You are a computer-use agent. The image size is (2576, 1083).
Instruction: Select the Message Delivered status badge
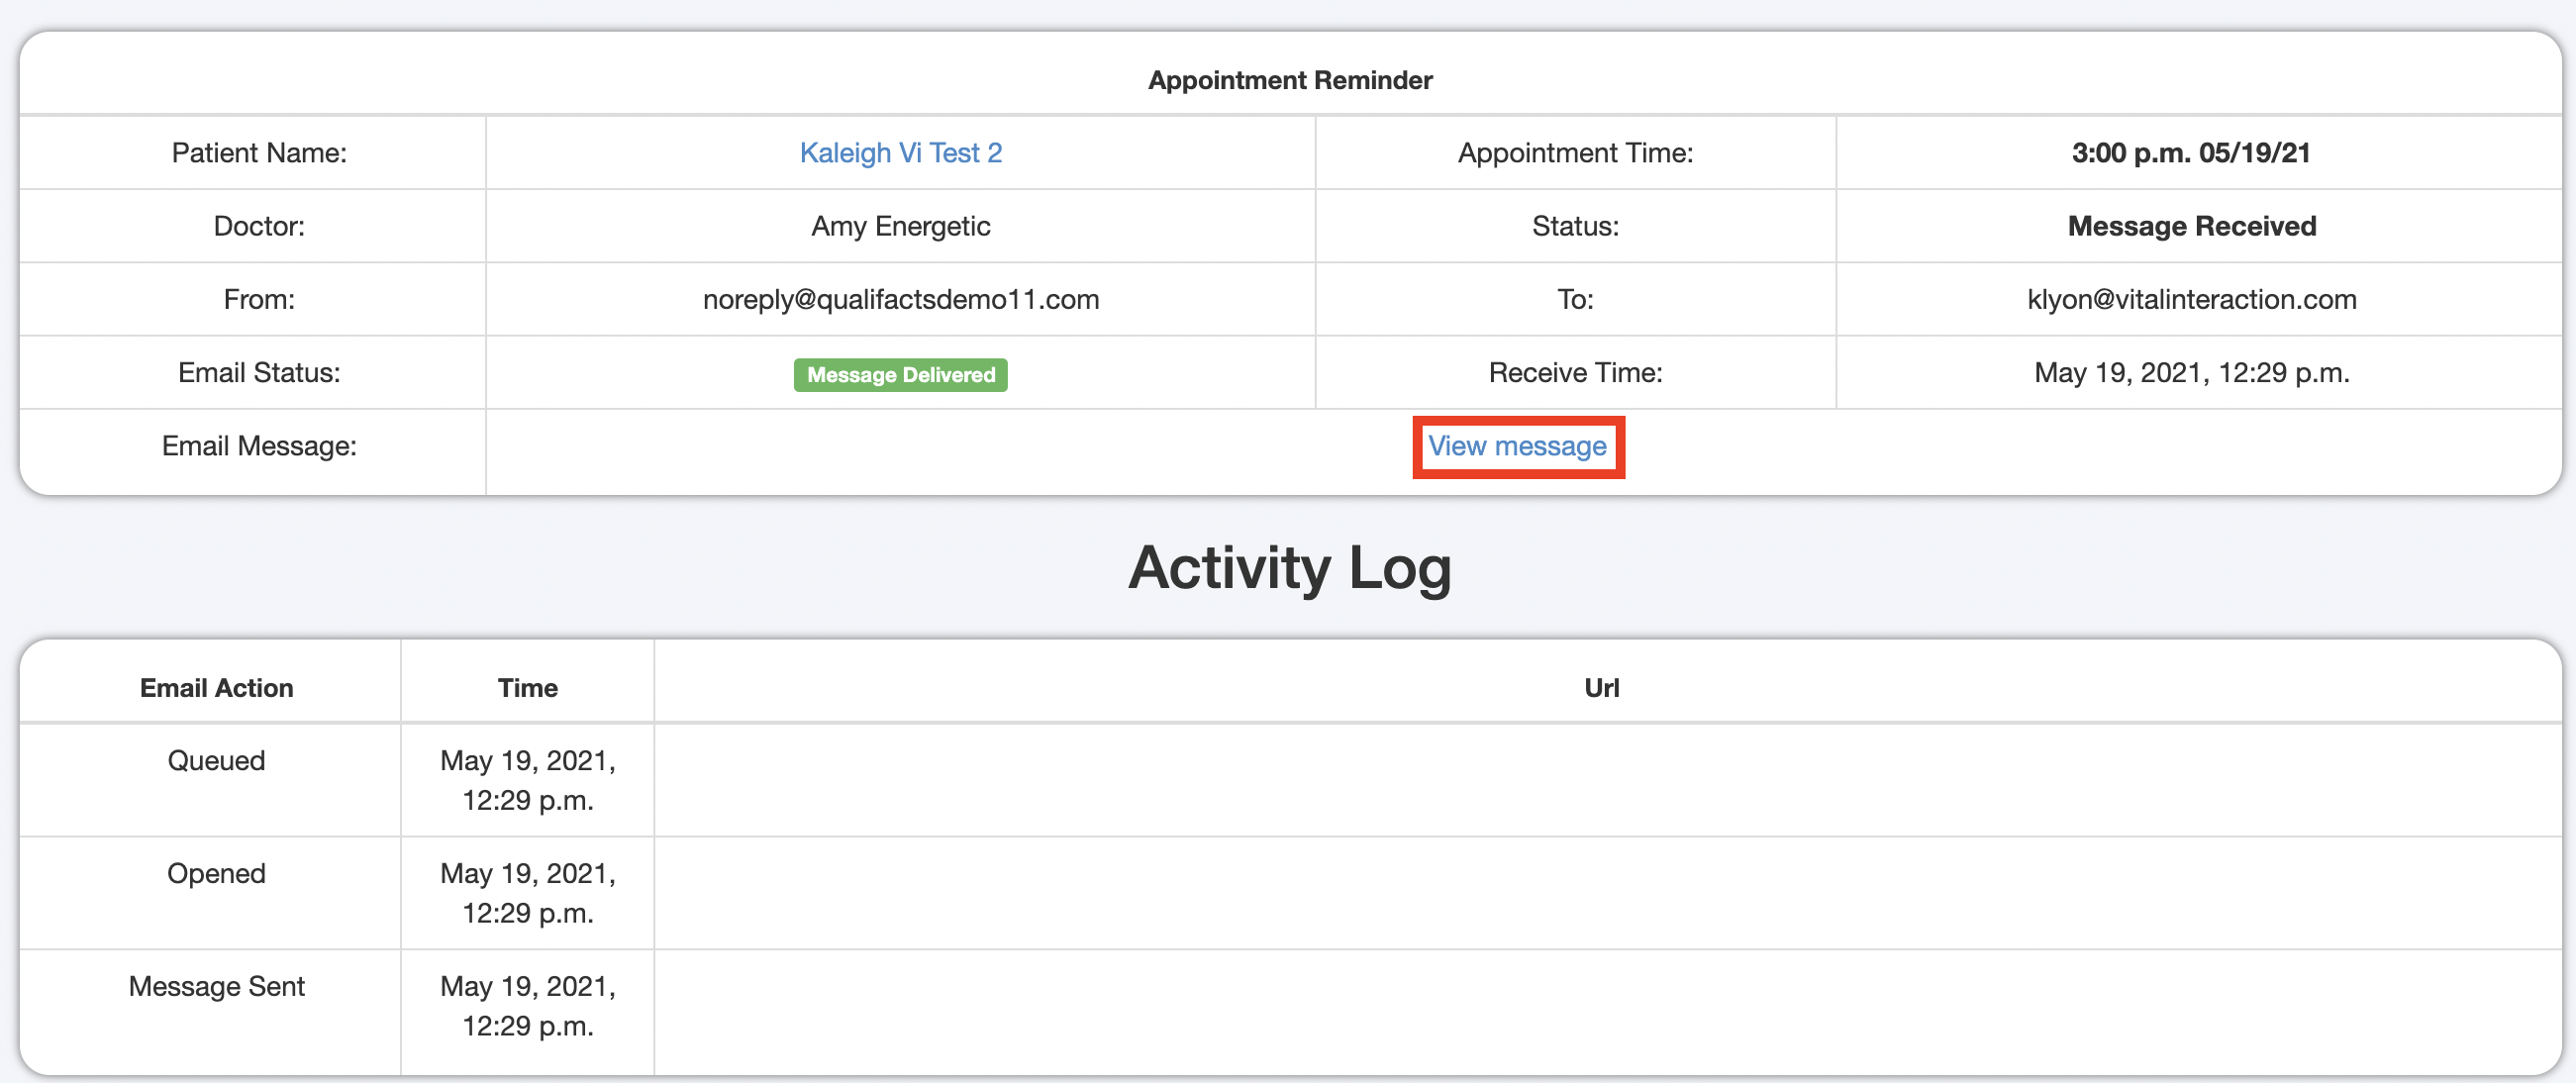pos(899,374)
